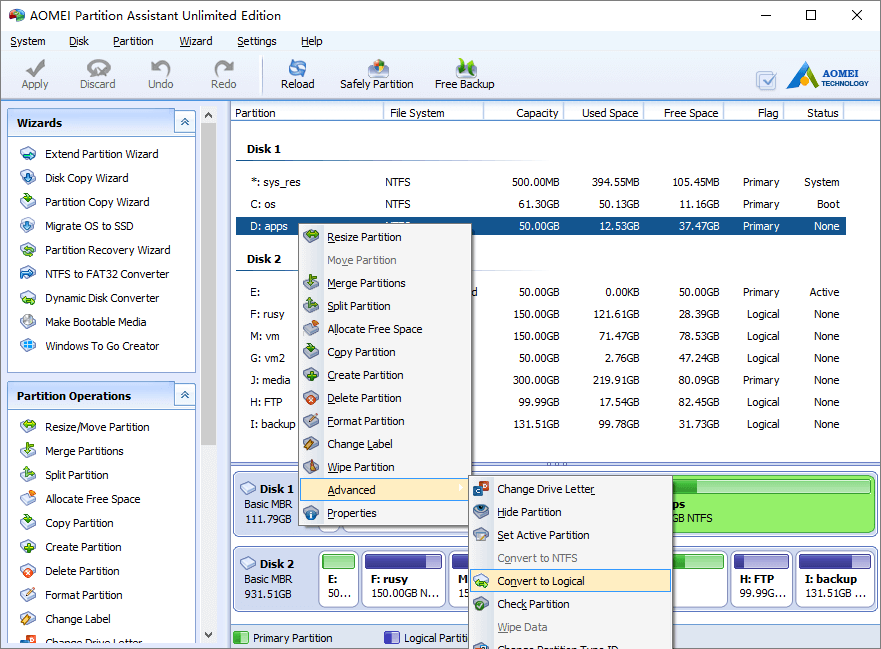
Task: Sort by the File System column header
Action: [433, 113]
